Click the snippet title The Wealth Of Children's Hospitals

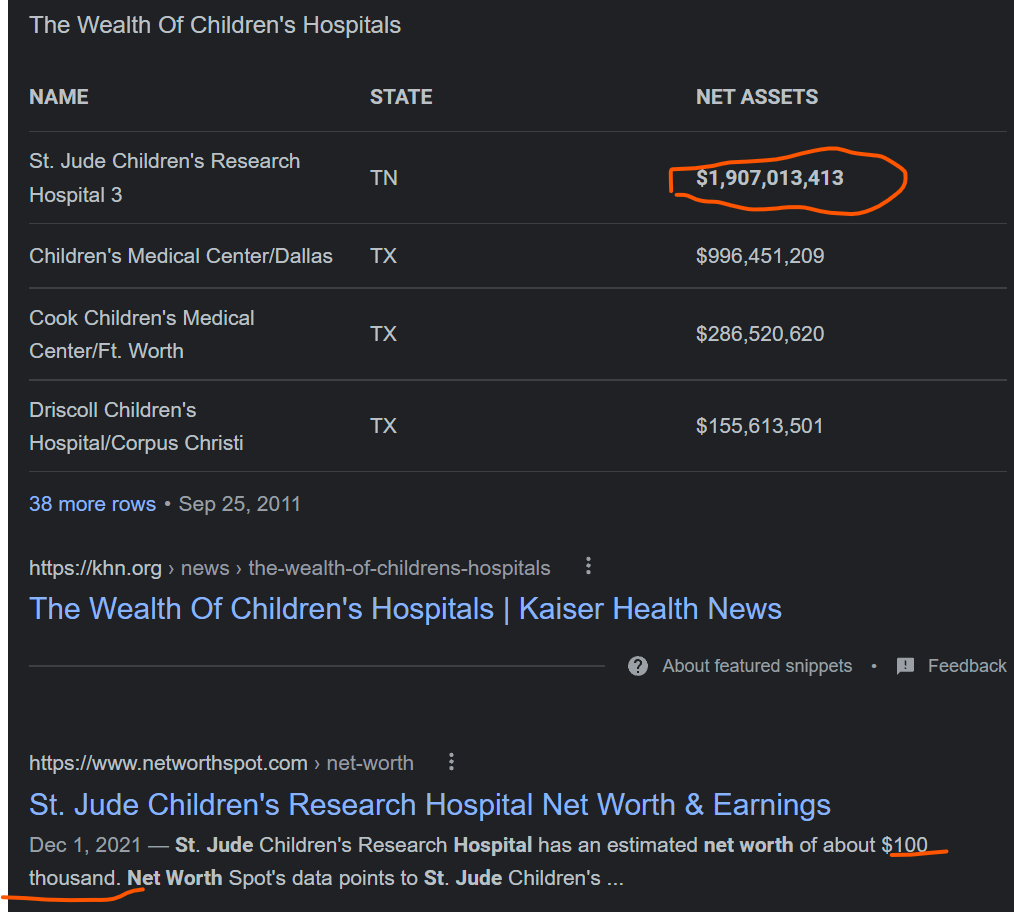point(215,25)
